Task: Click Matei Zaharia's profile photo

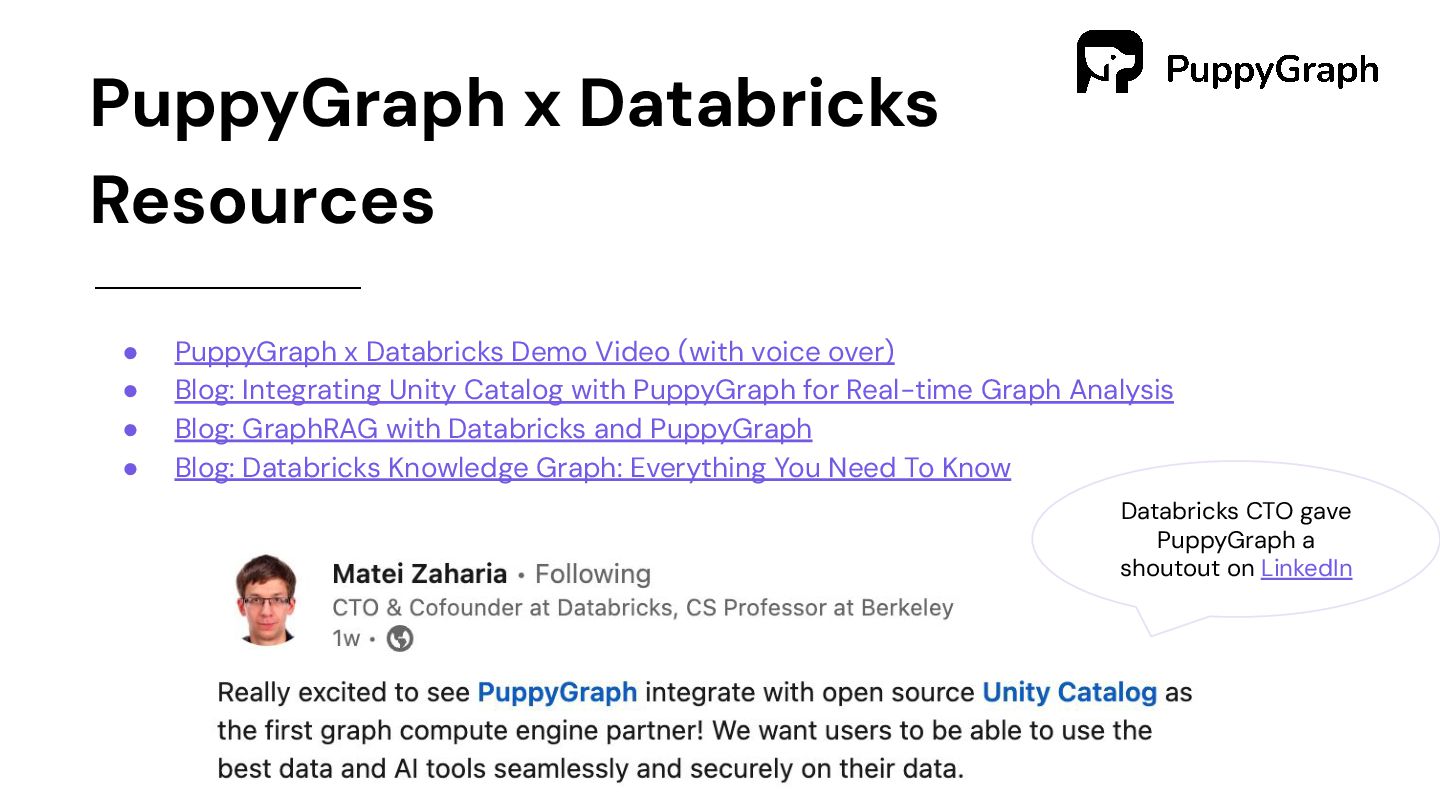Action: [x=265, y=598]
